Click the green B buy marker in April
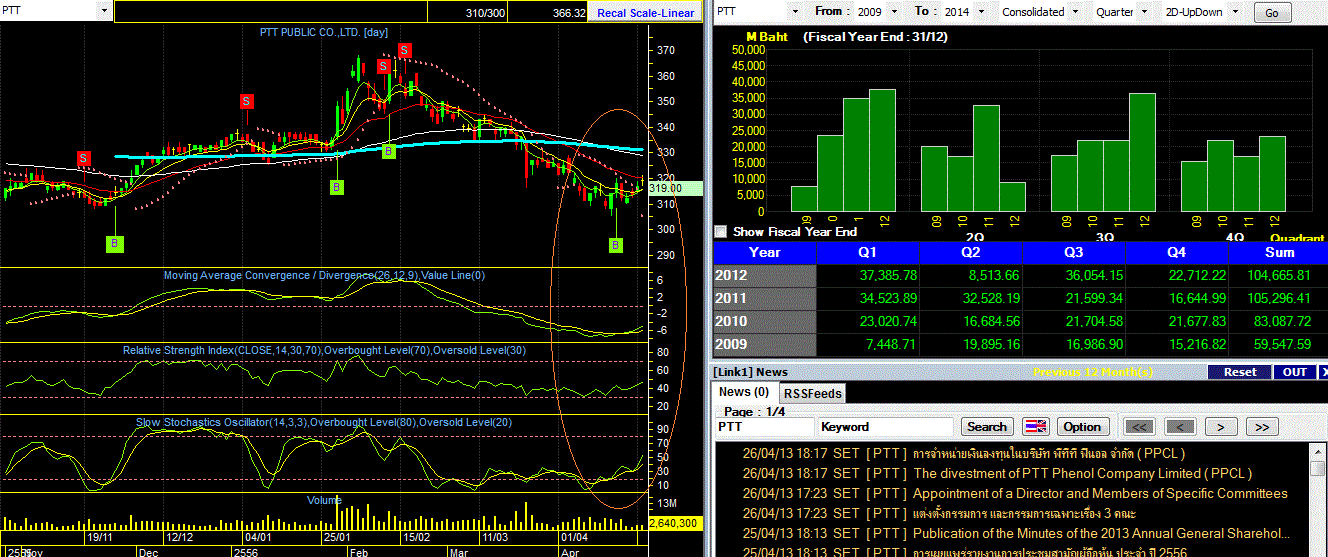The width and height of the screenshot is (1328, 557). (x=616, y=245)
